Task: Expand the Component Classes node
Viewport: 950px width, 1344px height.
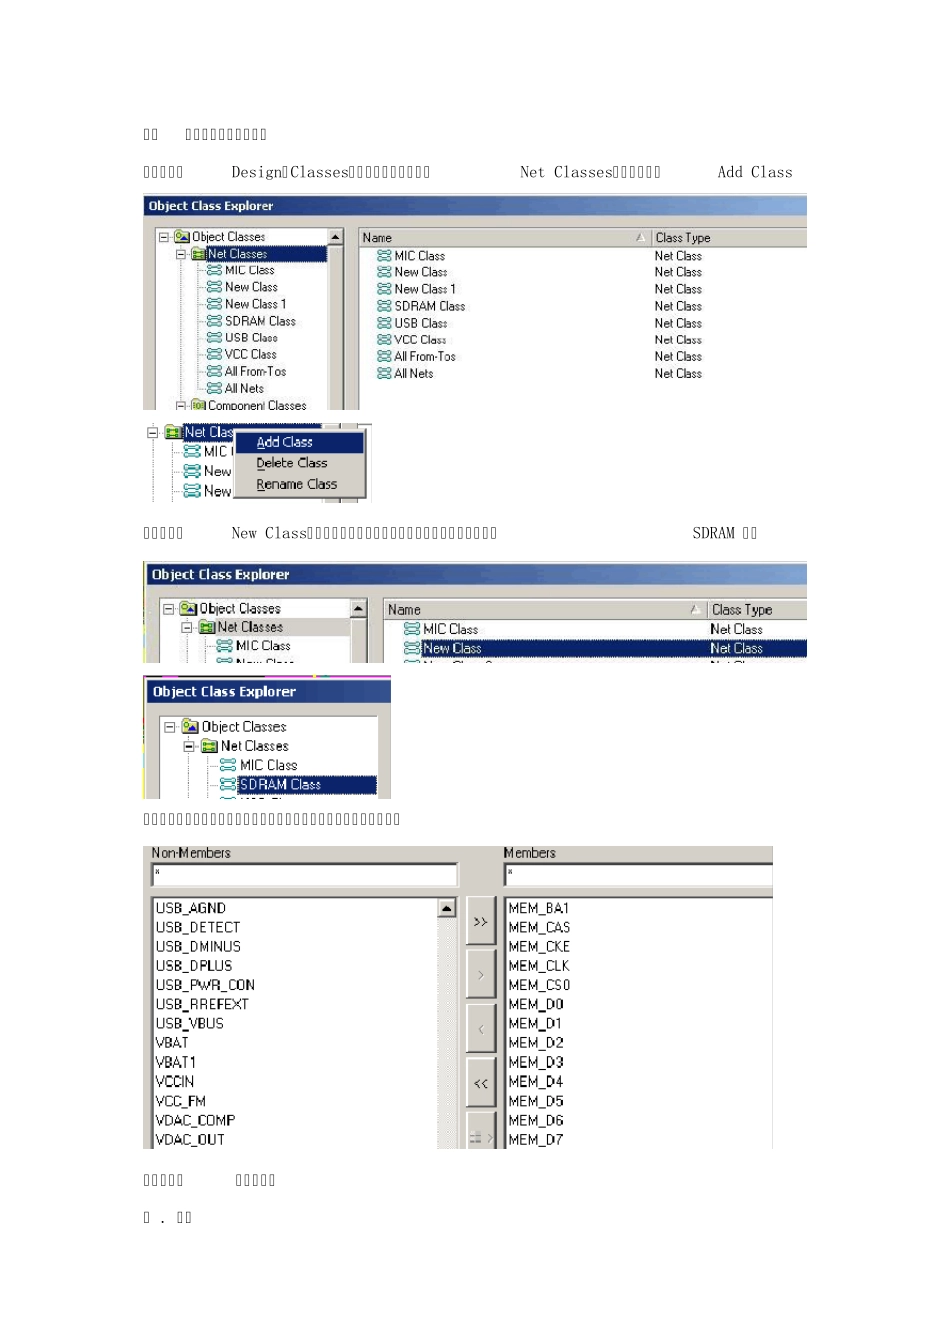Action: (181, 405)
